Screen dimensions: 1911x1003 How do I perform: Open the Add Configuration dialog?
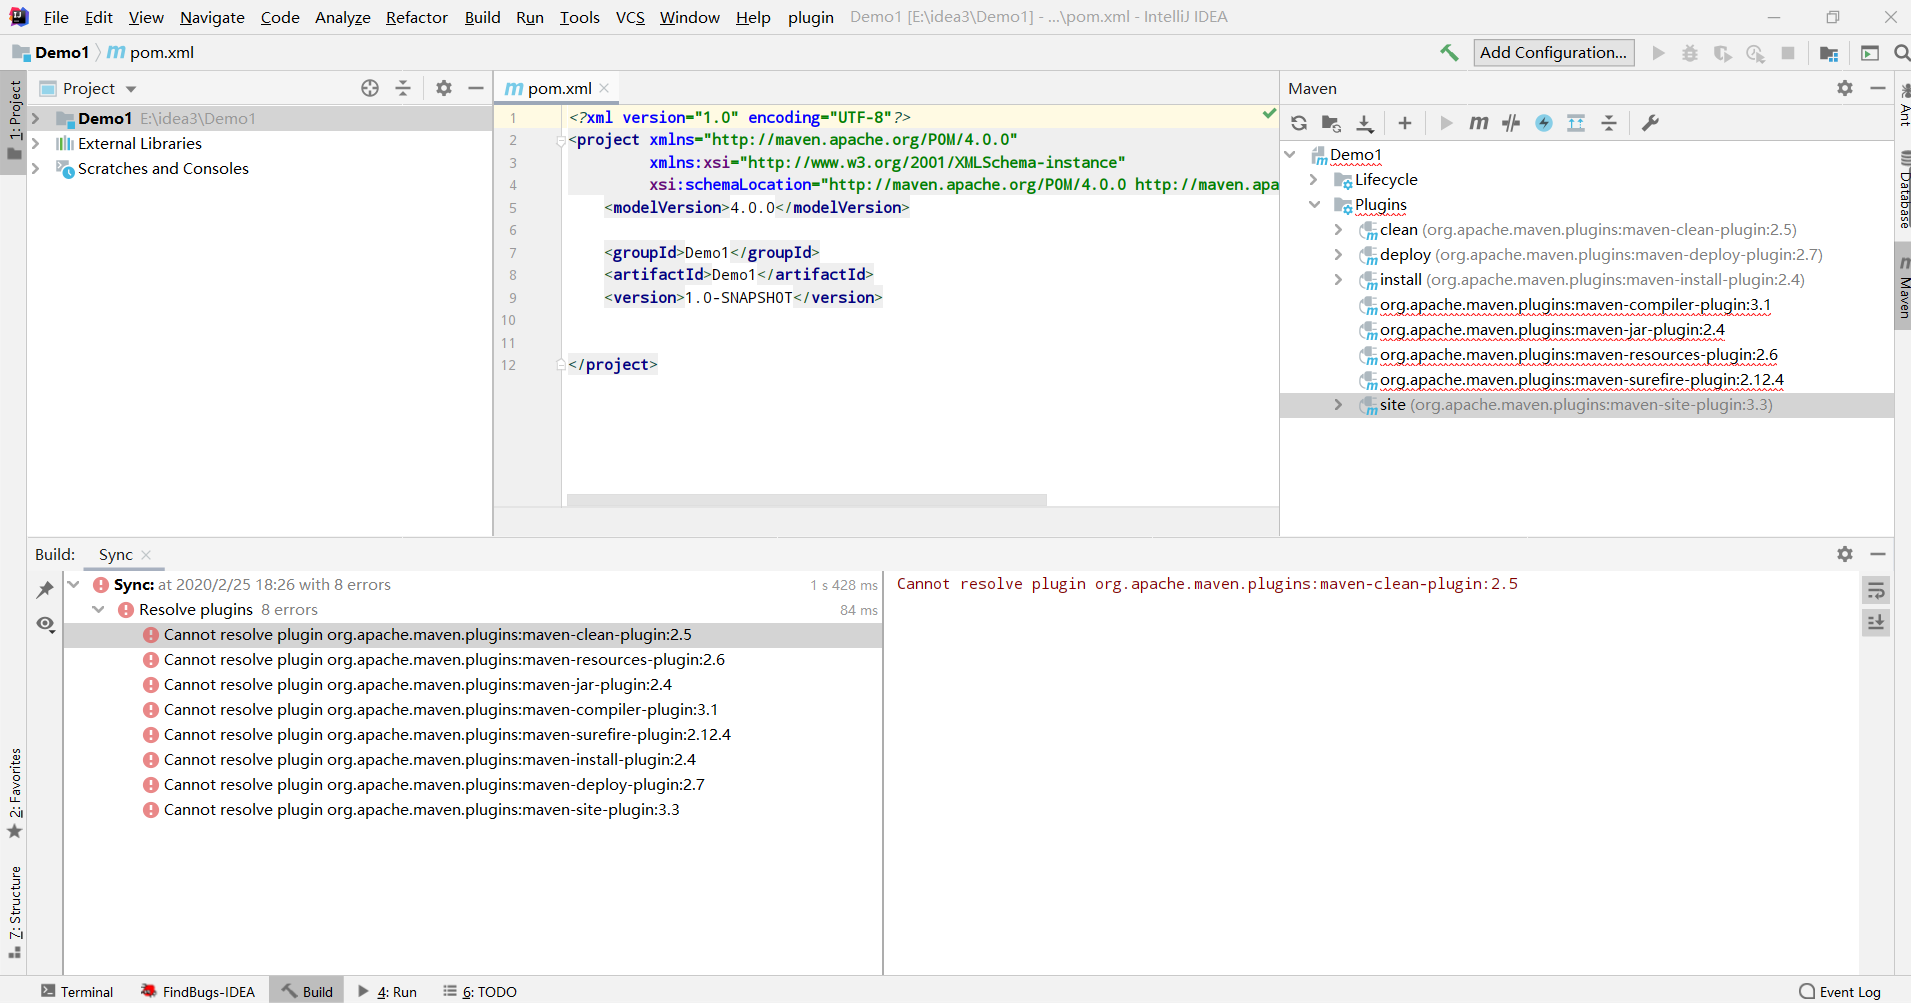1554,53
